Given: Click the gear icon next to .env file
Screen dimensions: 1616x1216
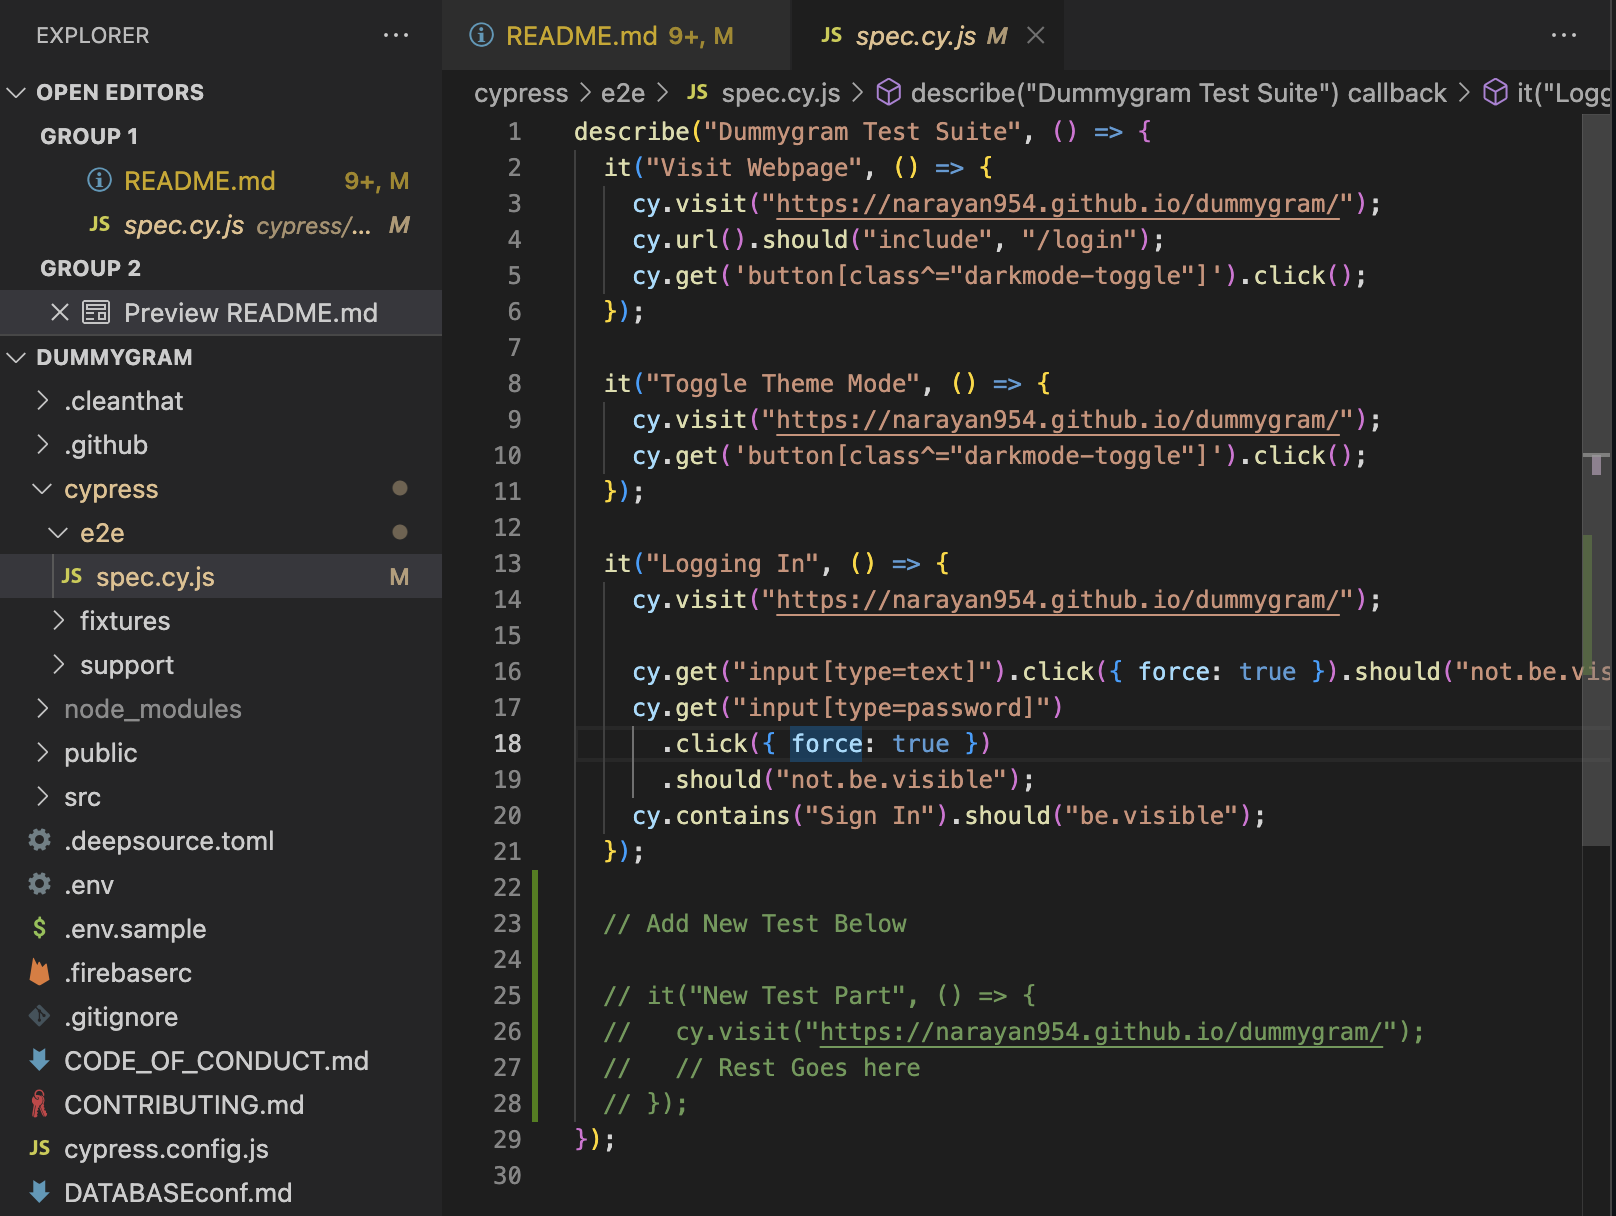Looking at the screenshot, I should point(39,884).
